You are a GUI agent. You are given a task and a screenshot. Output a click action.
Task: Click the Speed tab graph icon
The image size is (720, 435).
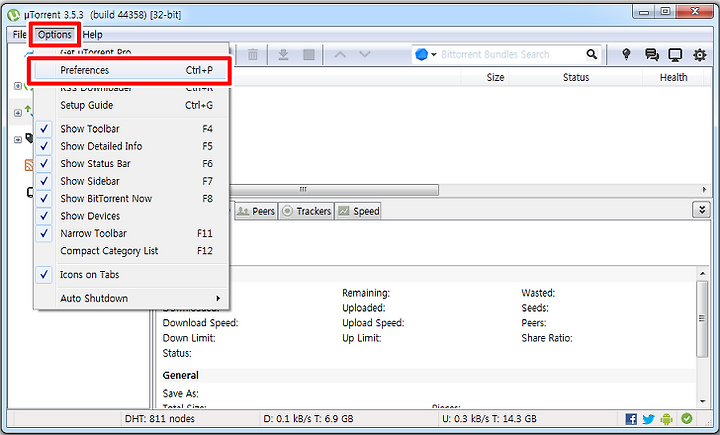pos(343,211)
